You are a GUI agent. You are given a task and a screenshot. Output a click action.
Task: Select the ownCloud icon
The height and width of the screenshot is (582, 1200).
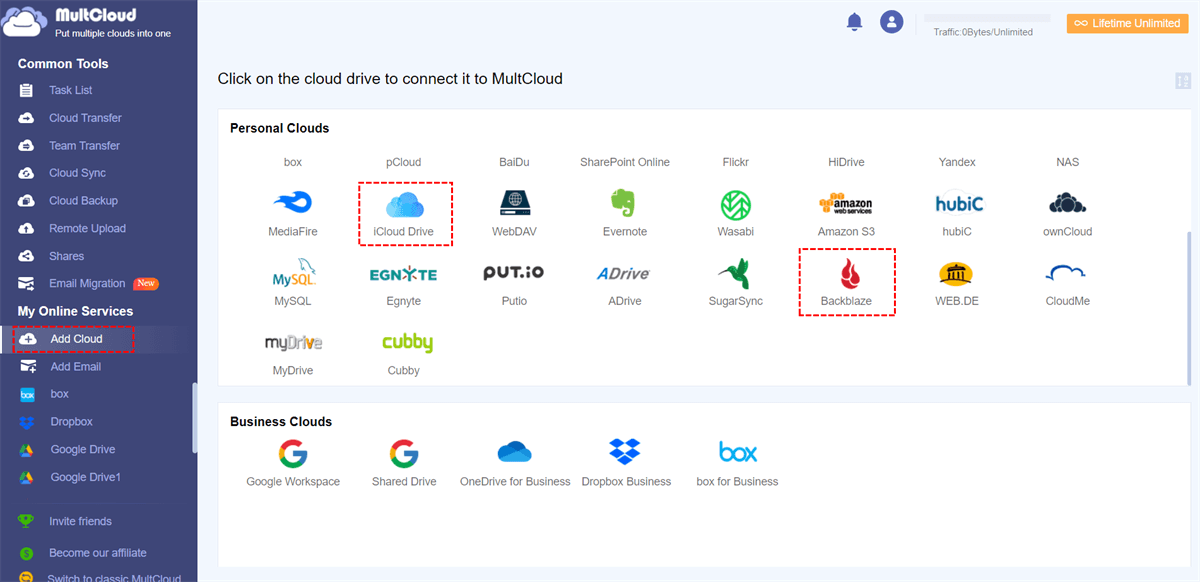pos(1067,204)
